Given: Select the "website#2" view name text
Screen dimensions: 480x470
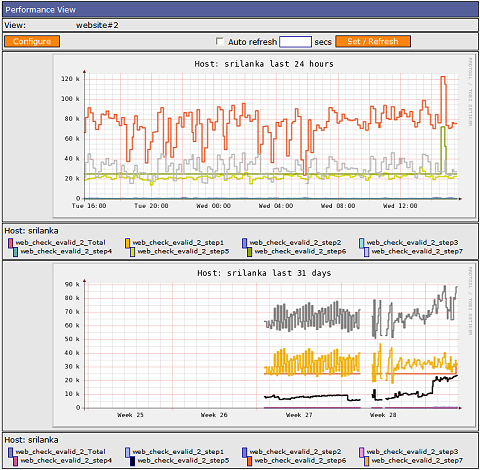Looking at the screenshot, I should [97, 25].
